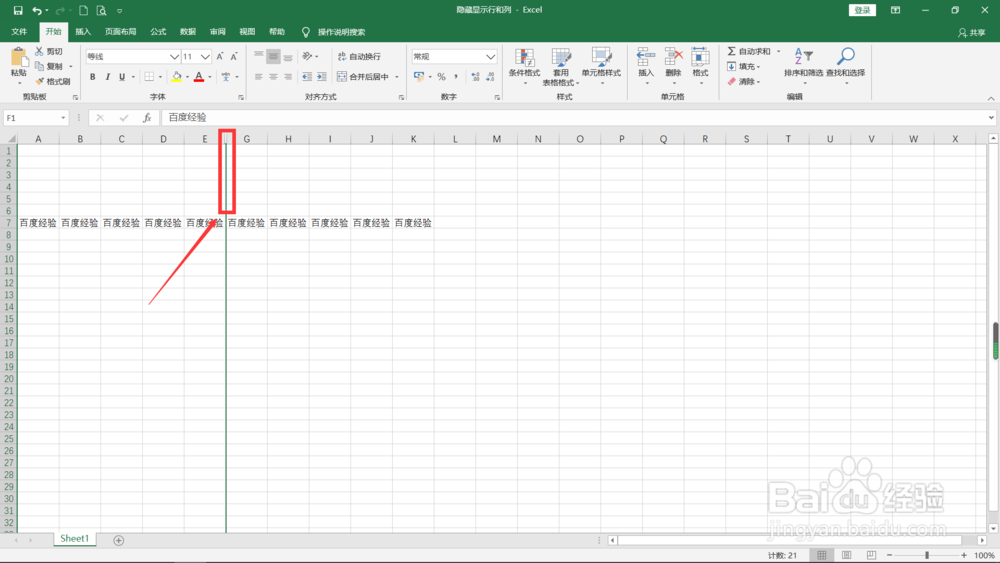This screenshot has height=563, width=1000.
Task: Align text right
Action: (288, 77)
